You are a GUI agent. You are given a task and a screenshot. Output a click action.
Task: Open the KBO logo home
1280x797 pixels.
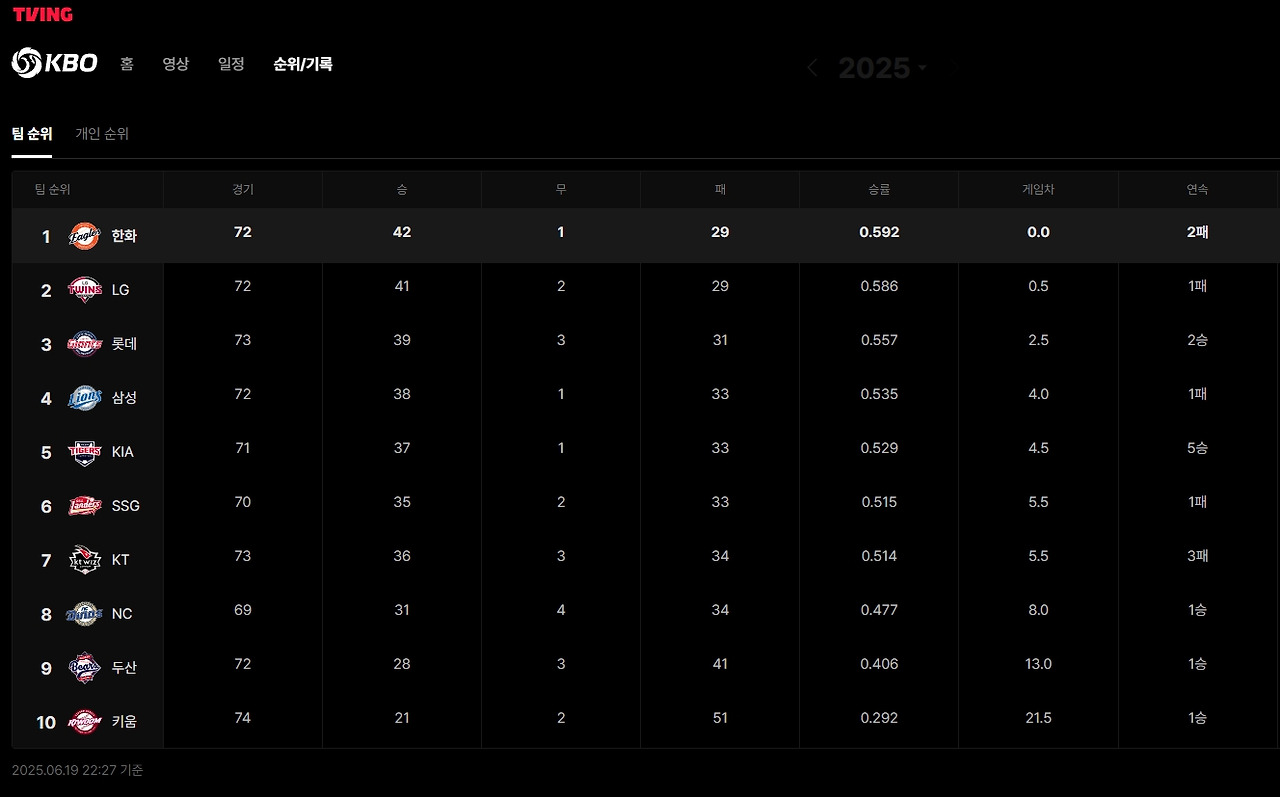[54, 63]
